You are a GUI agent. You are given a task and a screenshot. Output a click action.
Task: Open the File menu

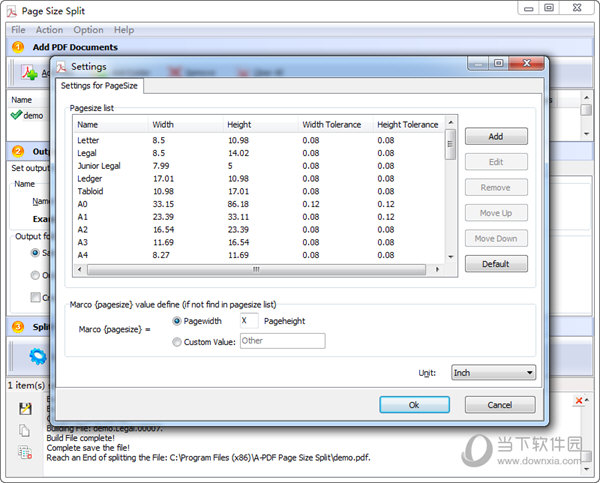(18, 30)
